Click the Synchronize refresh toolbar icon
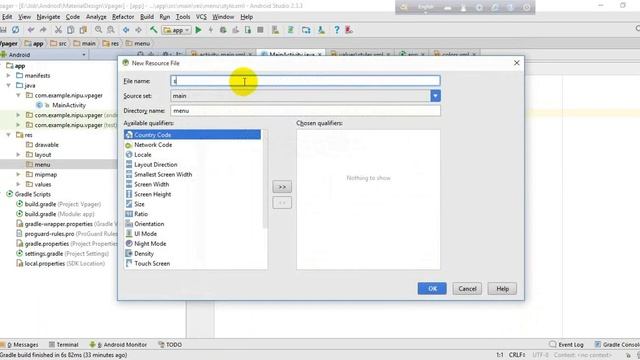 point(16,30)
